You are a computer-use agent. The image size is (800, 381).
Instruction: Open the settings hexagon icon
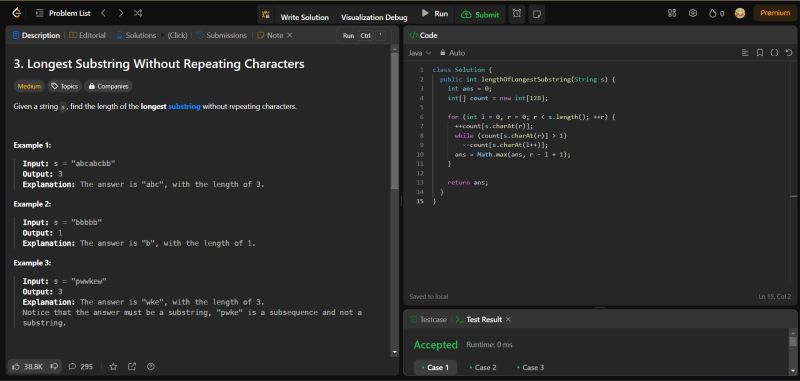[693, 13]
